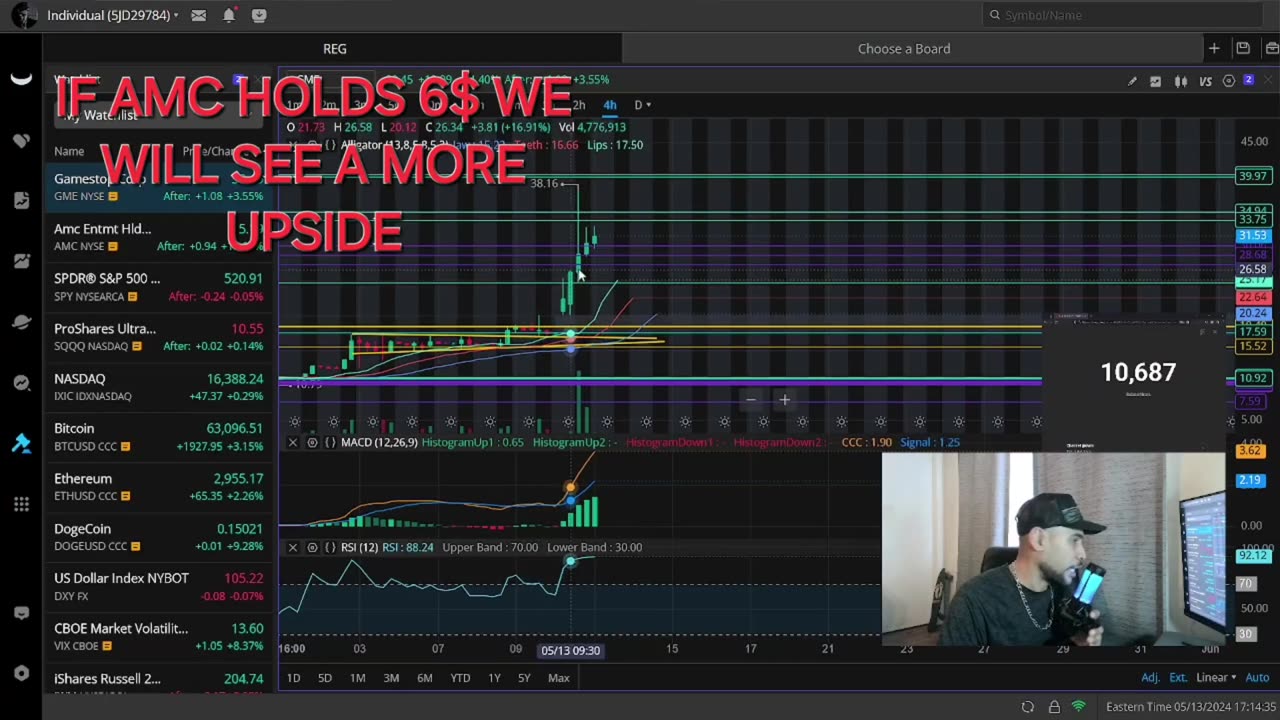The image size is (1280, 720).
Task: Set chart range to Max
Action: coord(559,678)
